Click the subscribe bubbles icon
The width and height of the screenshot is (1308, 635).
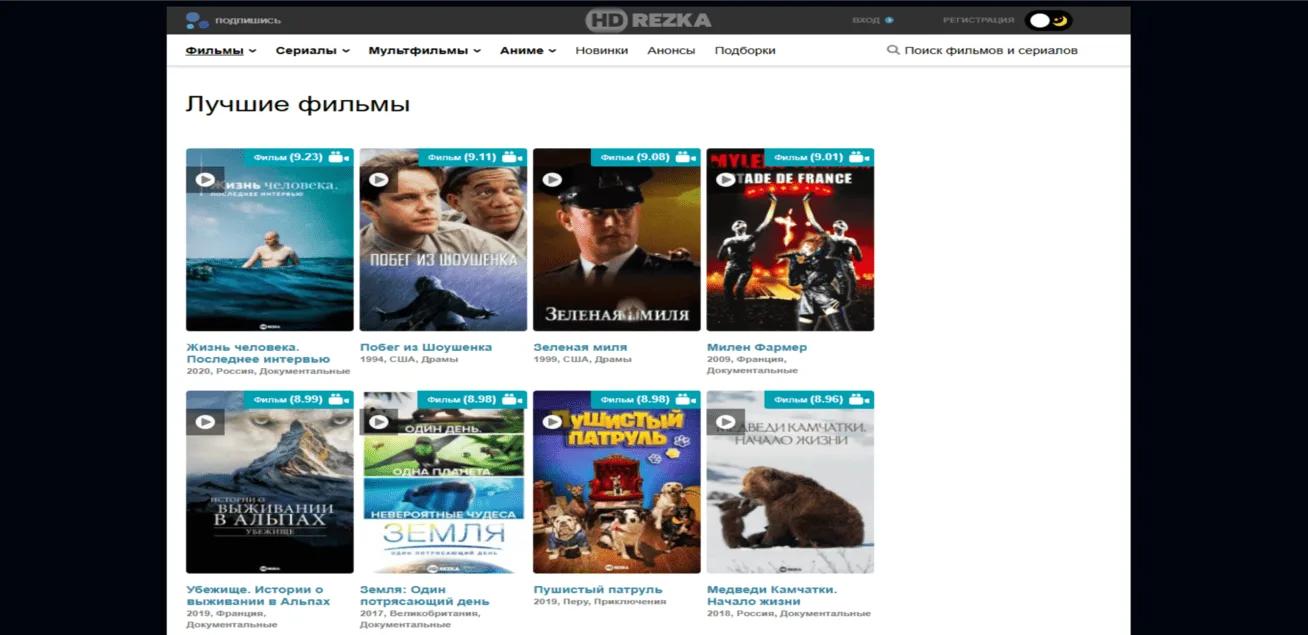(197, 20)
